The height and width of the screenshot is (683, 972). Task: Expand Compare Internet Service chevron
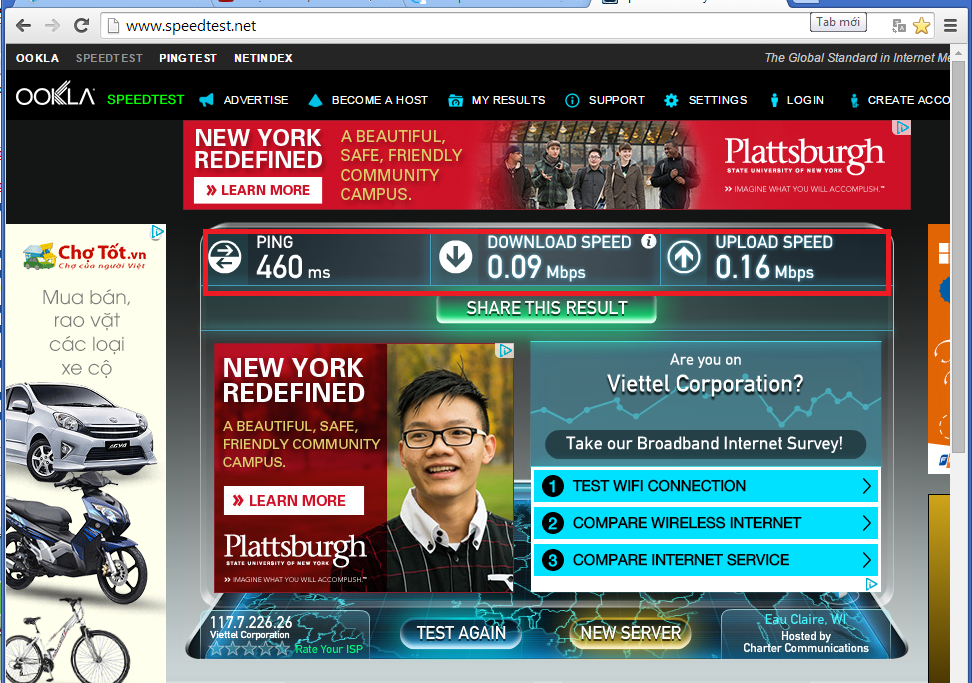(867, 560)
